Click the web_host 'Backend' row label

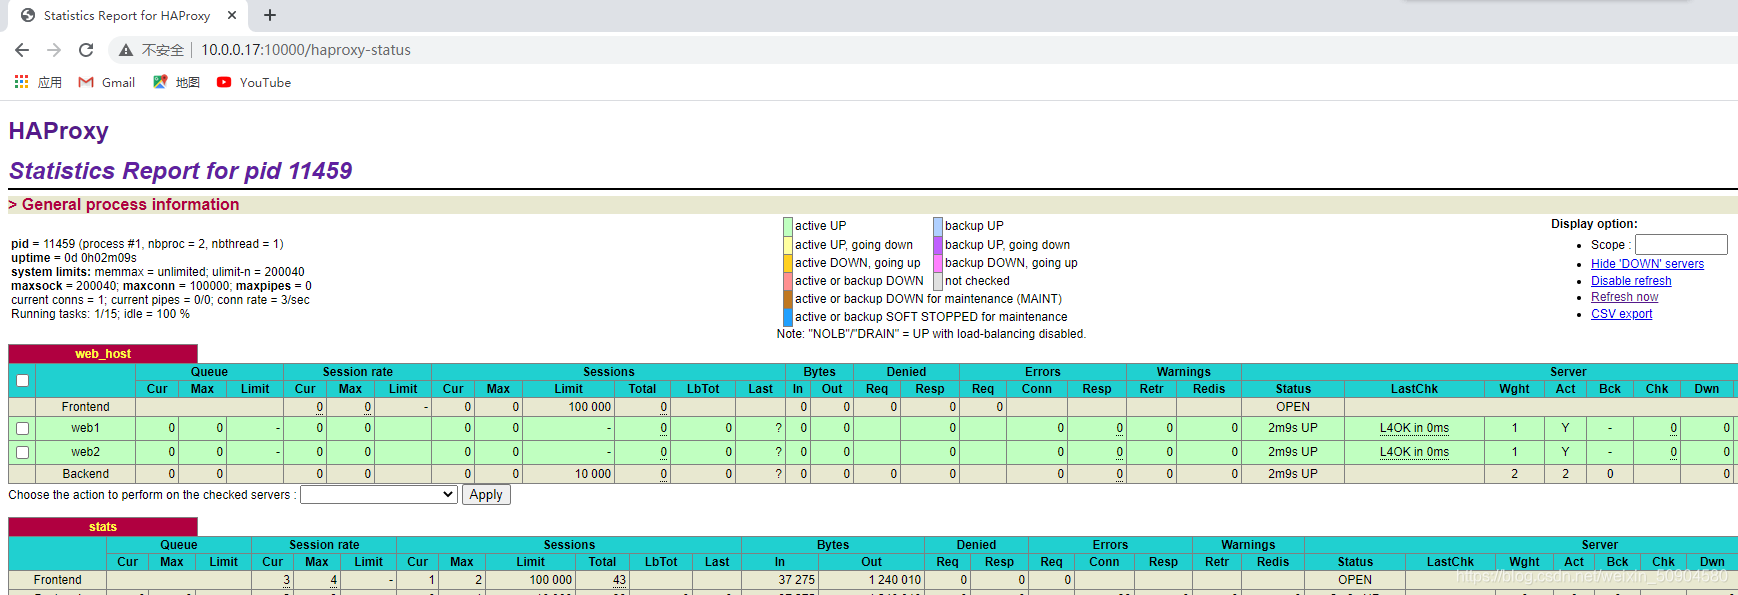pos(86,474)
